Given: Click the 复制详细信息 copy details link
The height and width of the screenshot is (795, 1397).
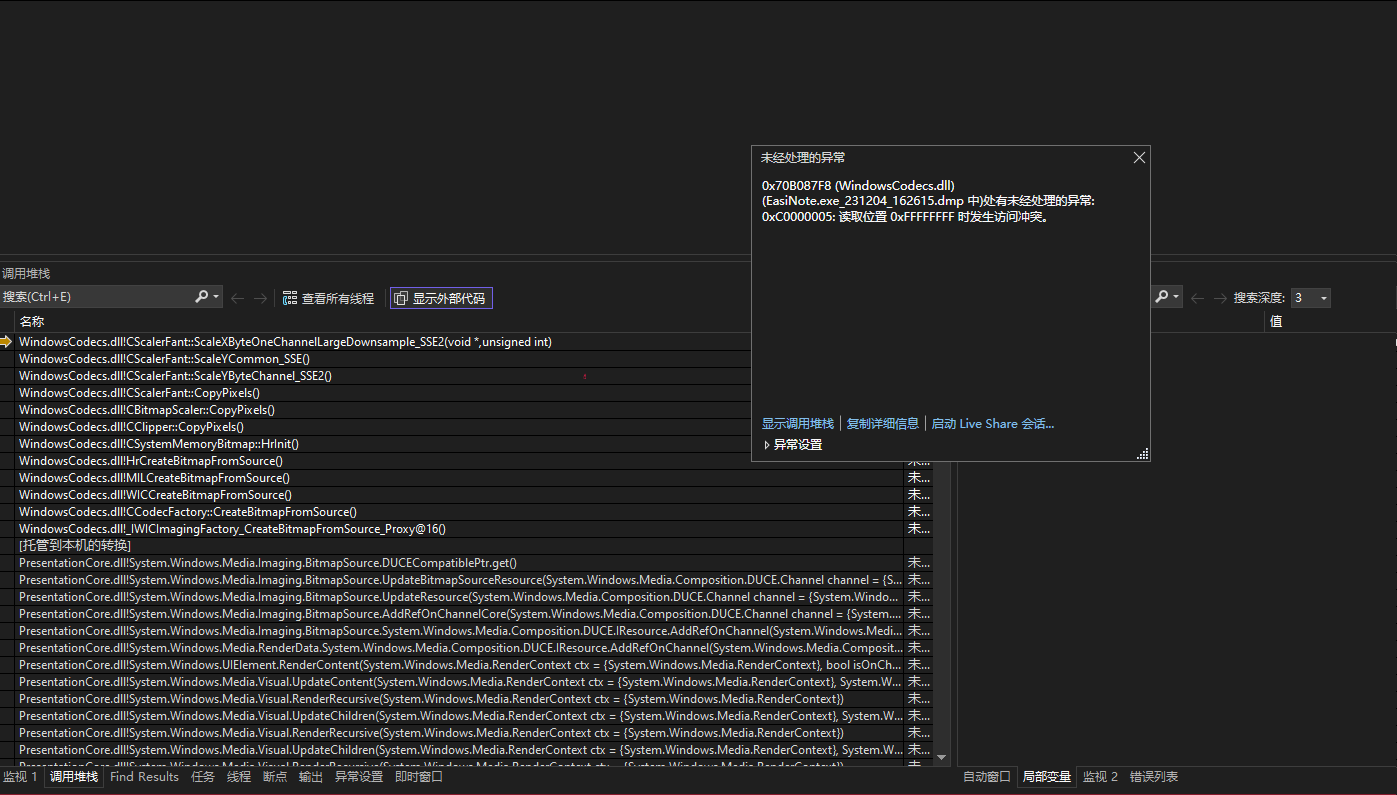Looking at the screenshot, I should (882, 424).
